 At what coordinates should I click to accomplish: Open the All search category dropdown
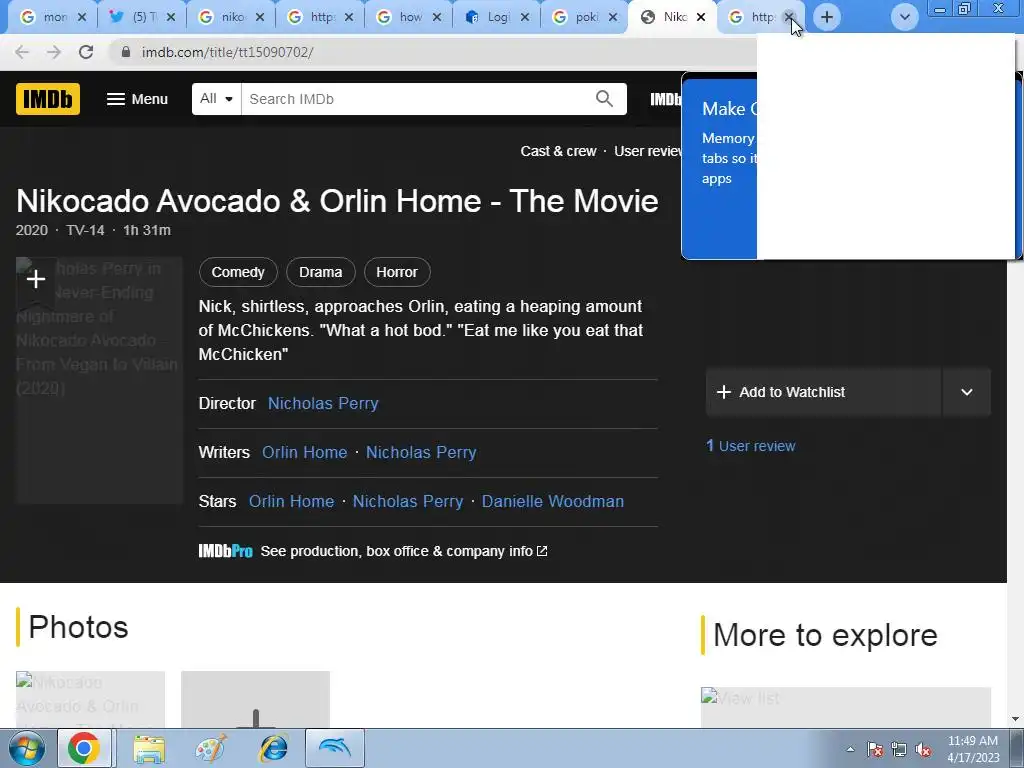tap(216, 99)
